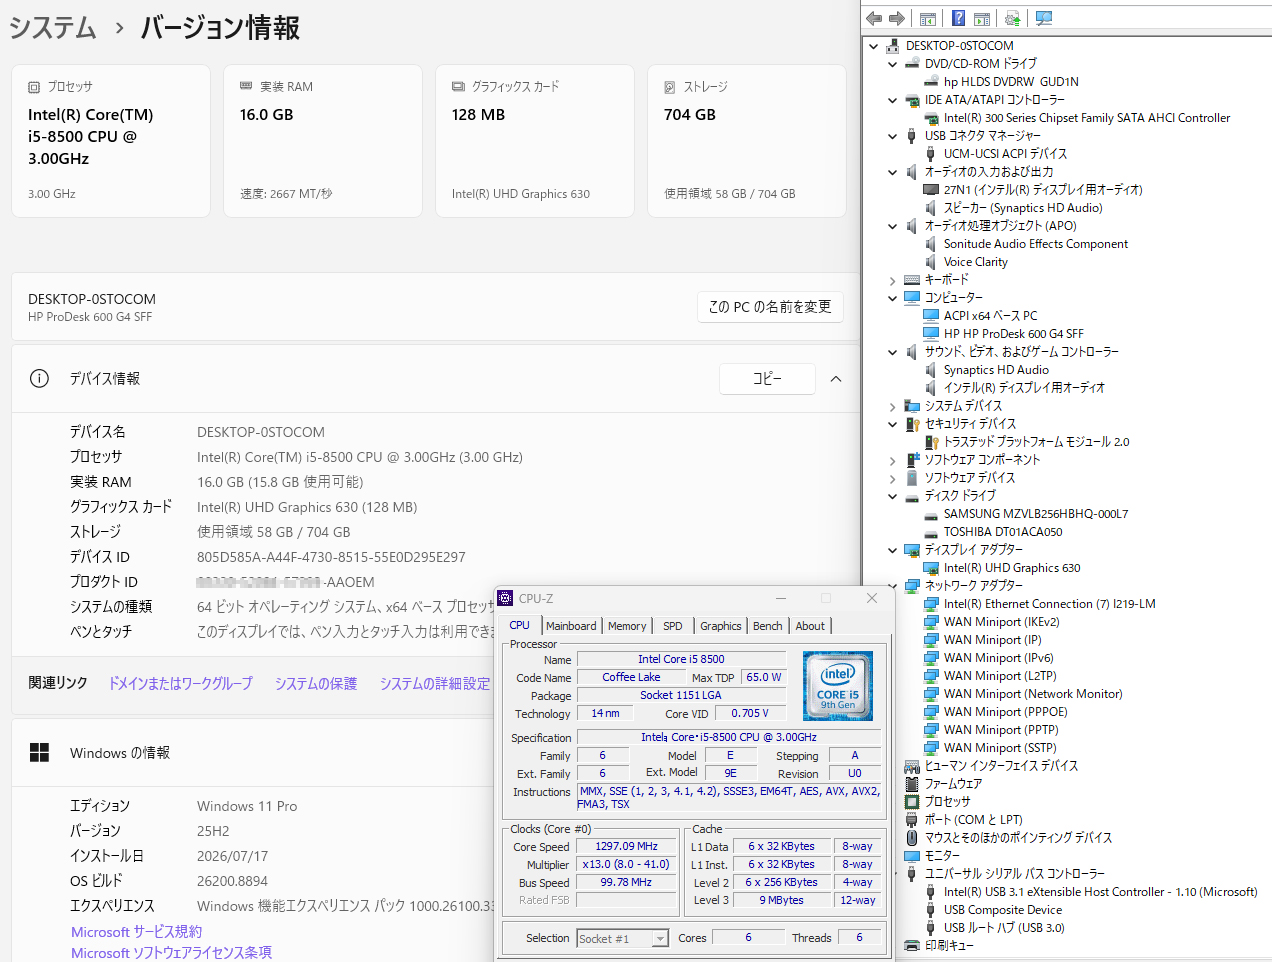Click the update device driver toolbar icon
Screen dimensions: 1272x962
click(1012, 18)
